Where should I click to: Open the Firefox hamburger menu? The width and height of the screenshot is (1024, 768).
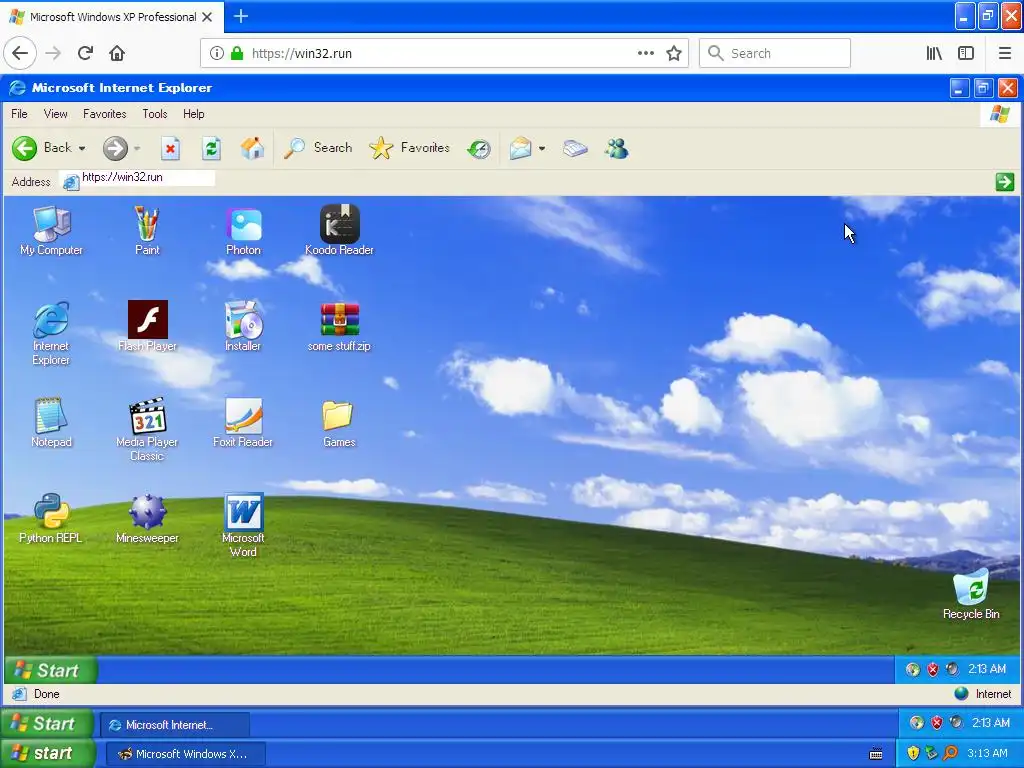click(x=1004, y=54)
